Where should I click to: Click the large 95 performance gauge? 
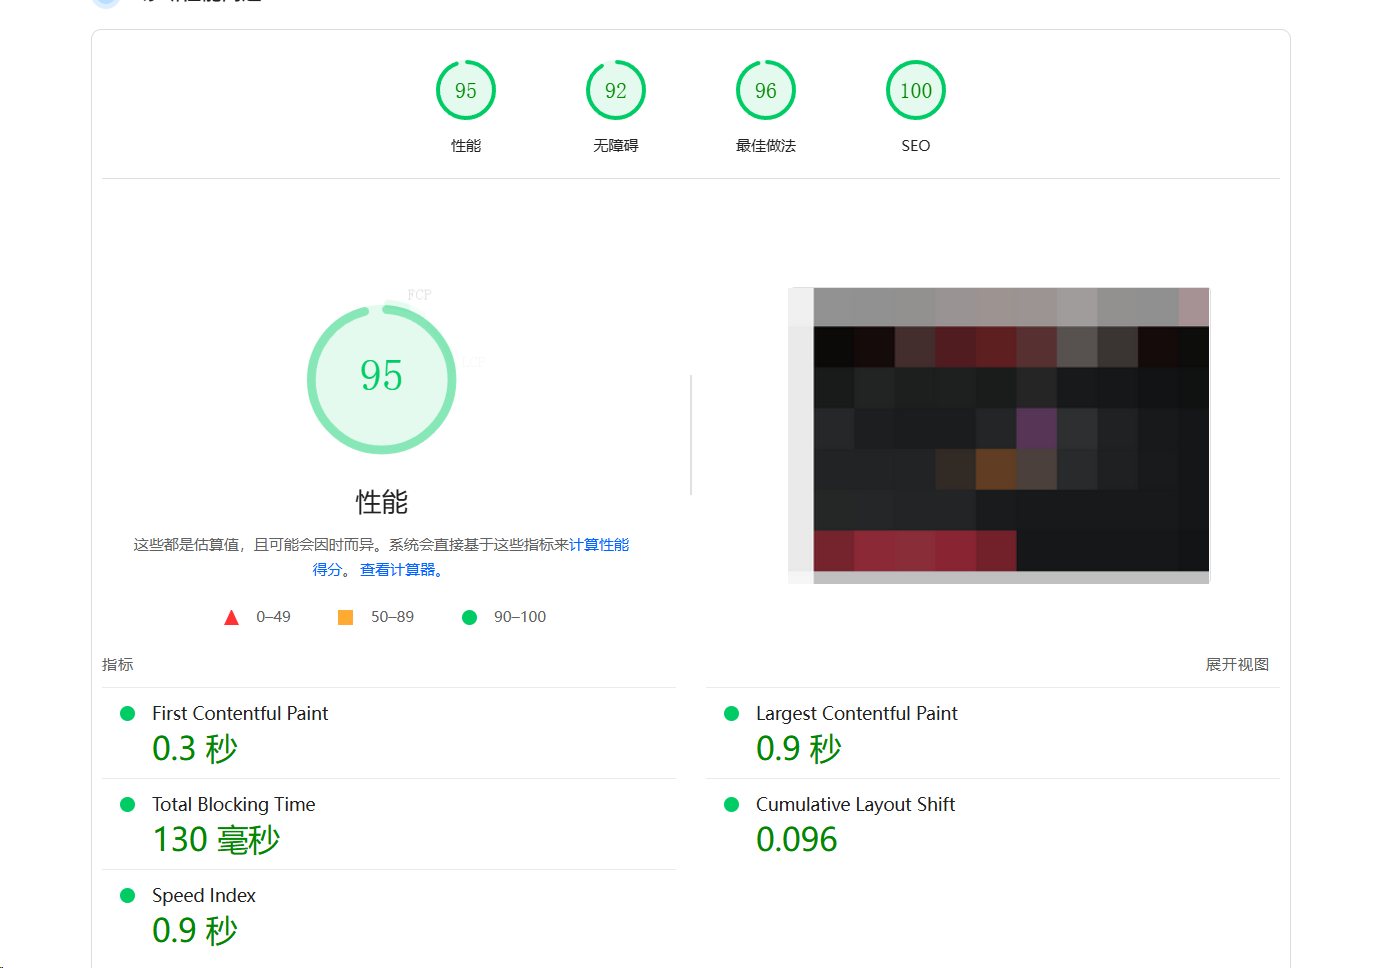coord(382,379)
